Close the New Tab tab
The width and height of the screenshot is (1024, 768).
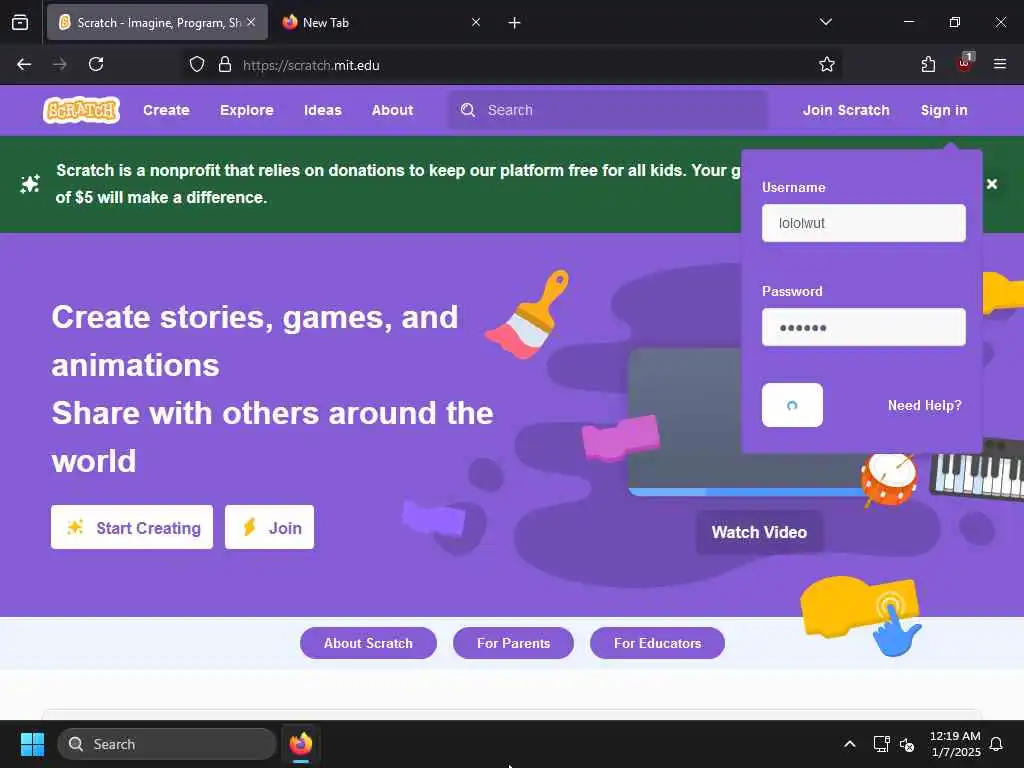pos(476,22)
